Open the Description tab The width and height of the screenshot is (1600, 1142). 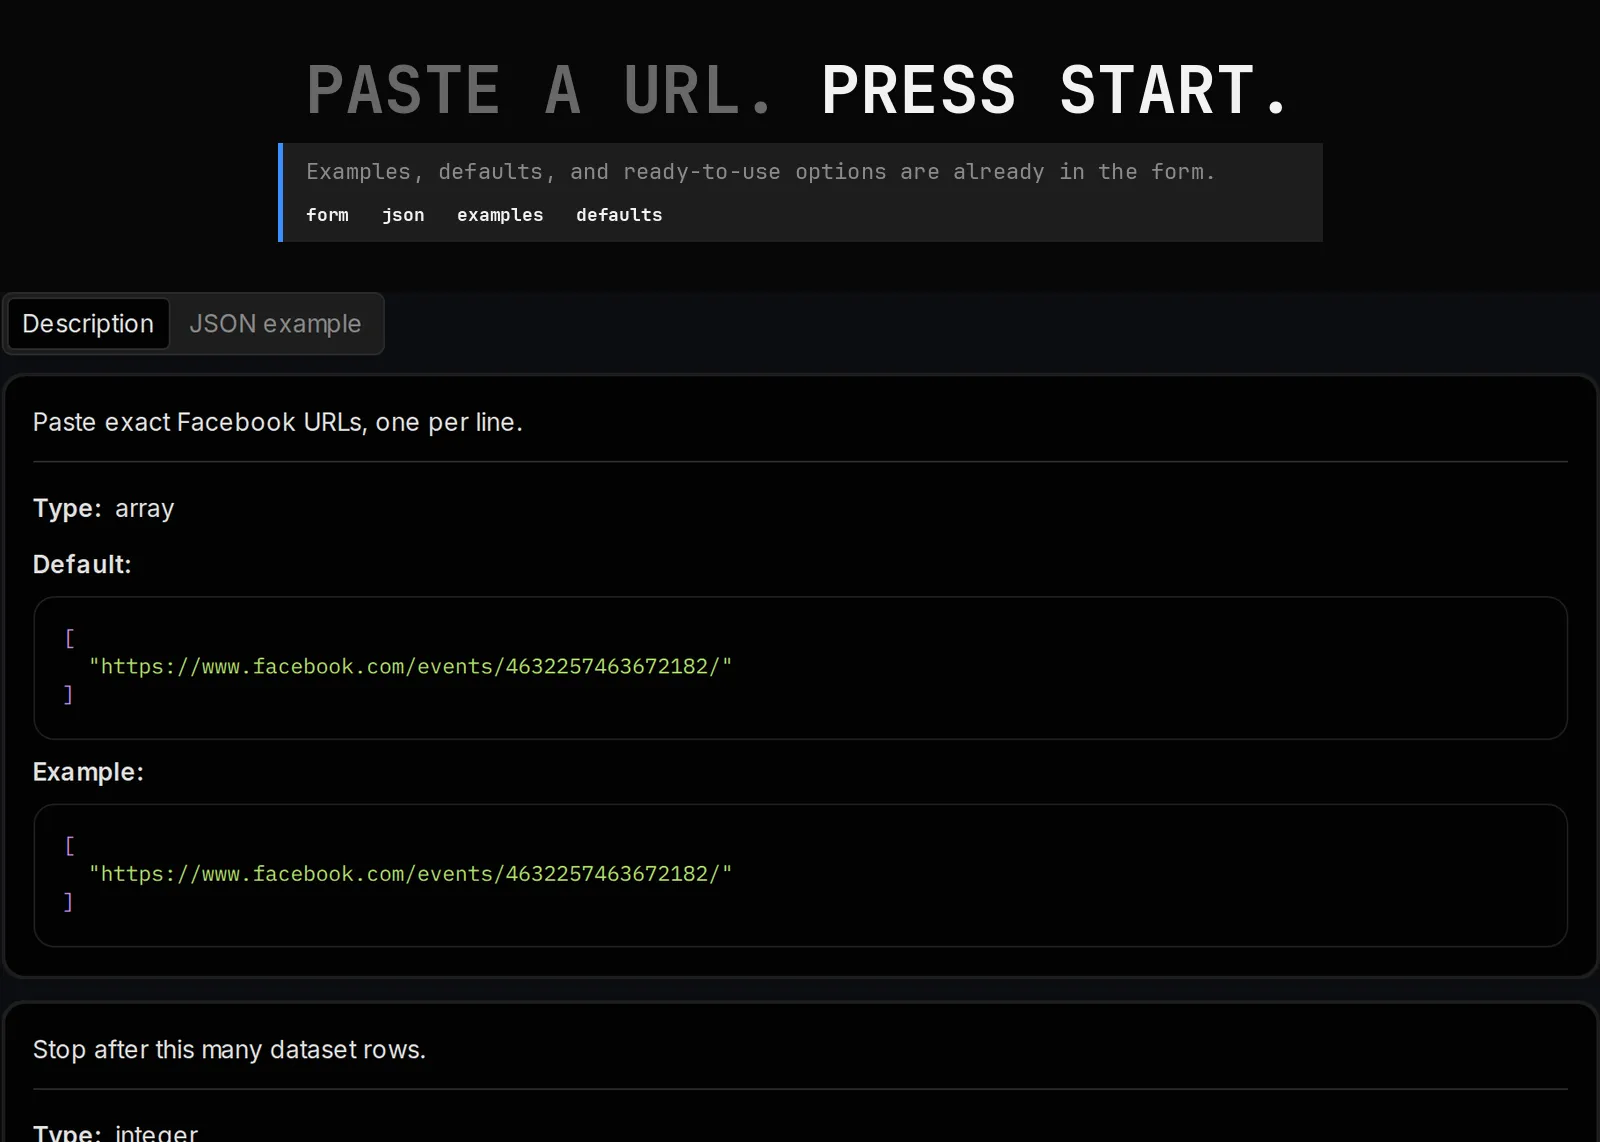point(88,324)
